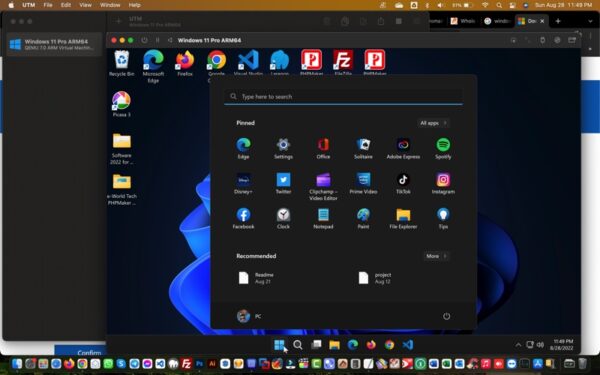Open Notepad from pinned apps
Viewport: 600px width, 375px height.
(x=323, y=218)
